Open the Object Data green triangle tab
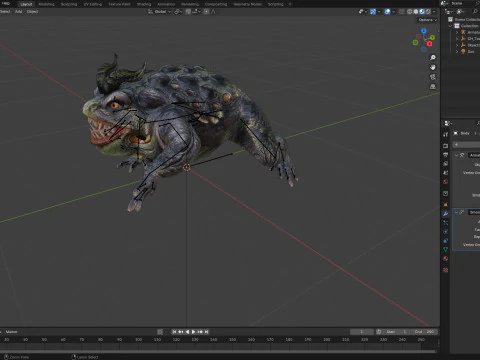 point(446,250)
